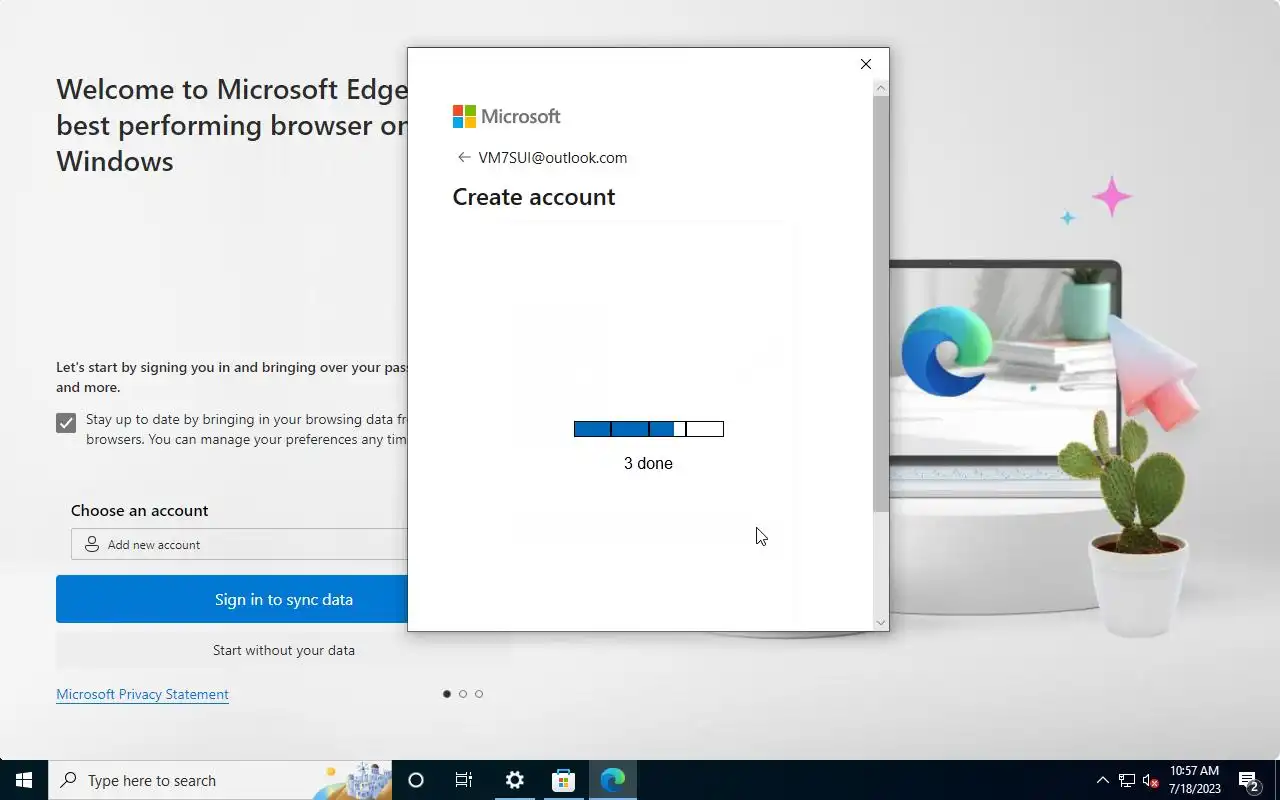Click the person icon in account selector
The width and height of the screenshot is (1280, 800).
tap(92, 544)
